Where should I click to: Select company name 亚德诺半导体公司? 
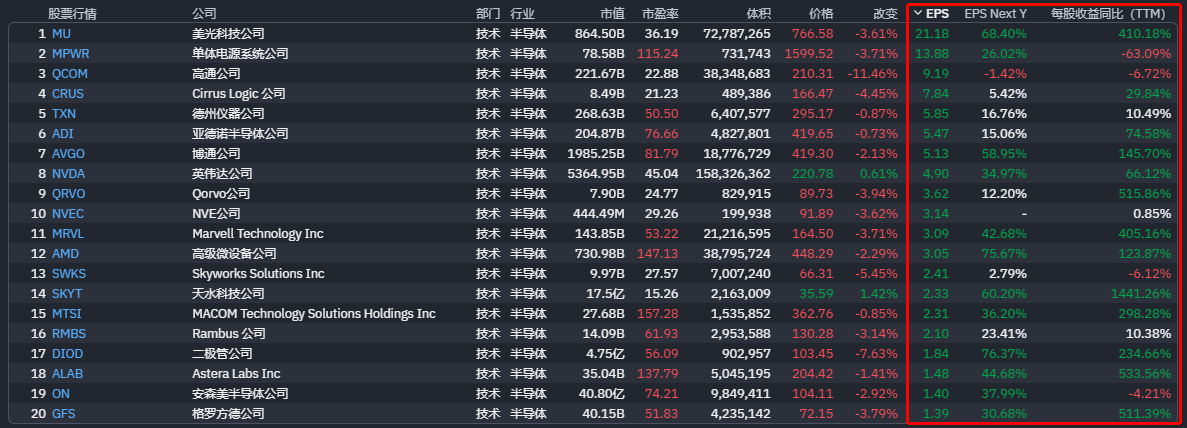point(241,133)
